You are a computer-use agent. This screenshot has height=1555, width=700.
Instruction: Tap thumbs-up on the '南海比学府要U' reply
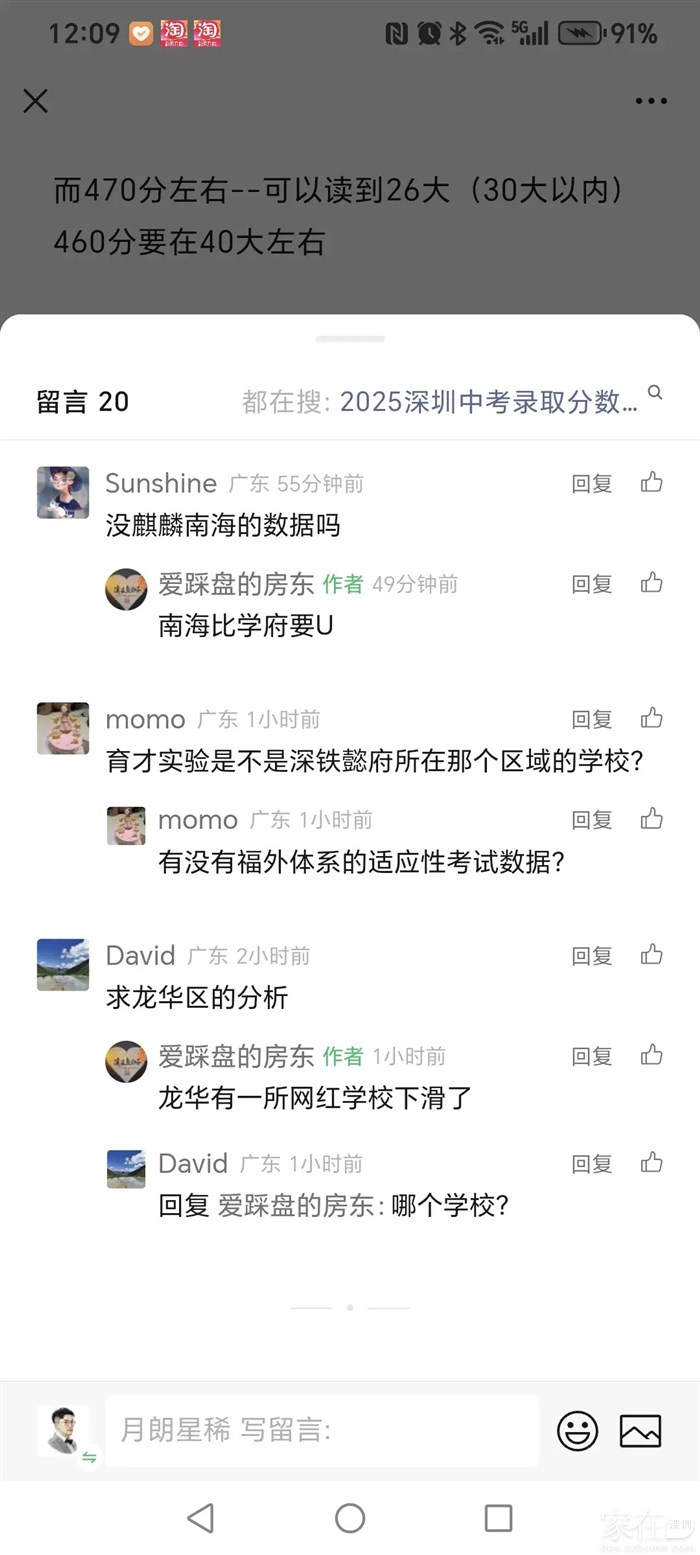click(x=652, y=583)
